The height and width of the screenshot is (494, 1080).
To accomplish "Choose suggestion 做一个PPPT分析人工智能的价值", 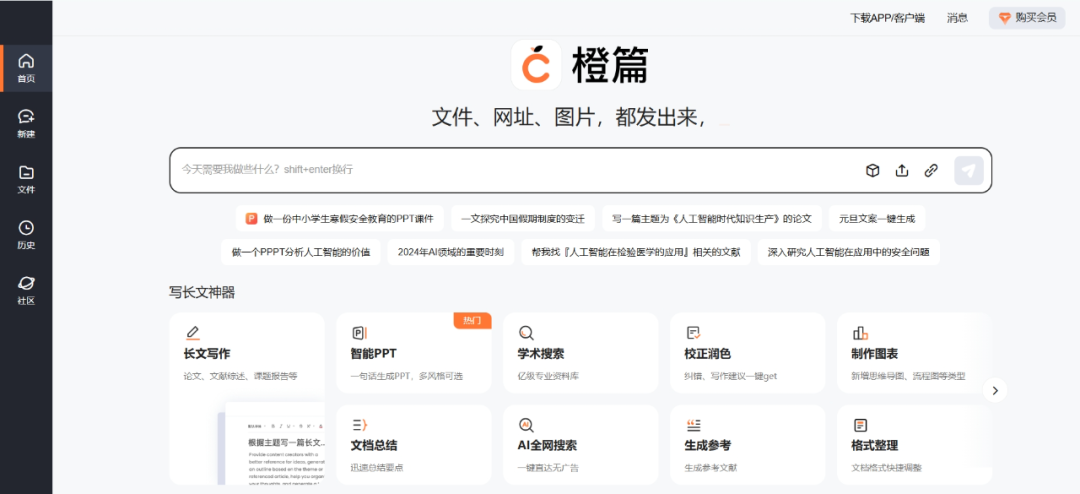I will pos(301,252).
